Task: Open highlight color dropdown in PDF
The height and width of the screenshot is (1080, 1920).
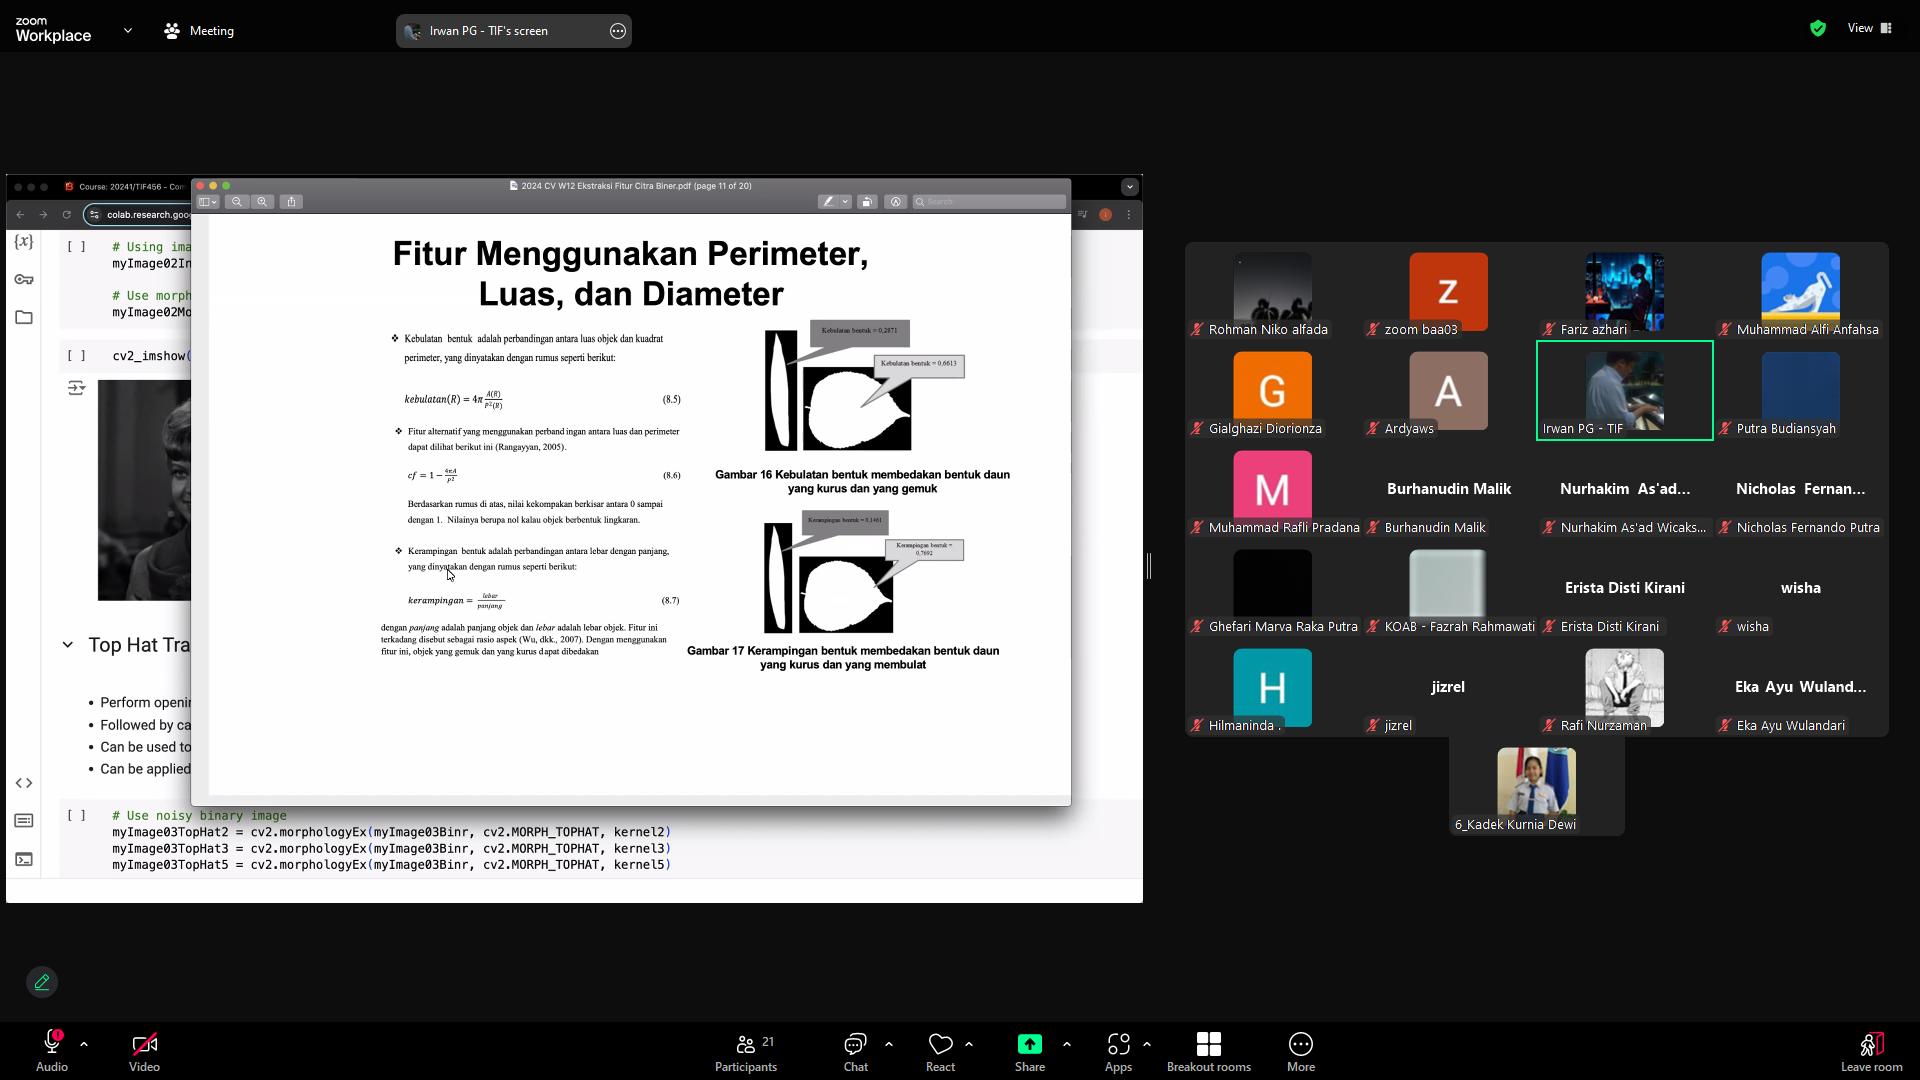Action: 845,202
